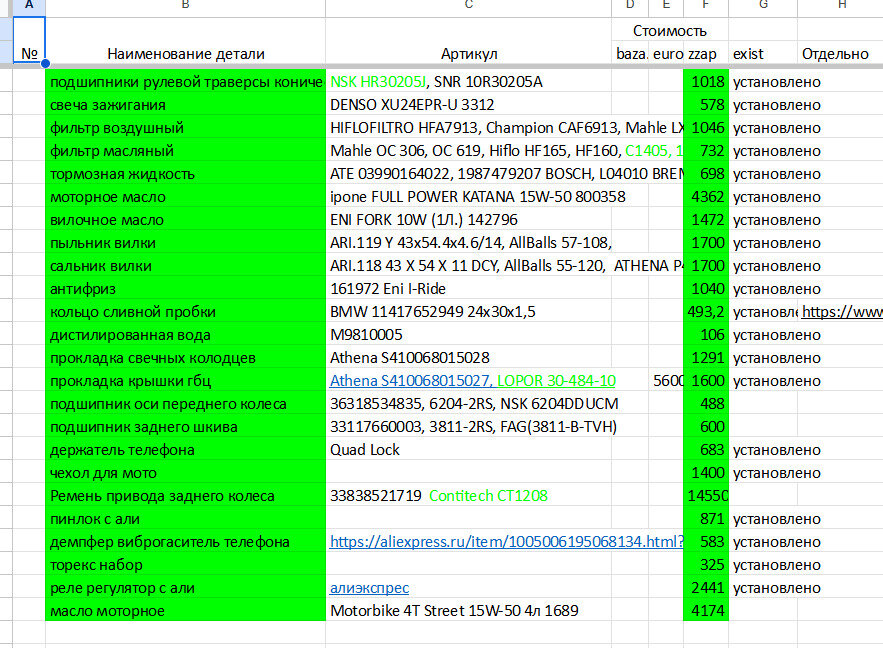This screenshot has width=883, height=648.
Task: Select the 'baza.' header cell
Action: point(631,54)
